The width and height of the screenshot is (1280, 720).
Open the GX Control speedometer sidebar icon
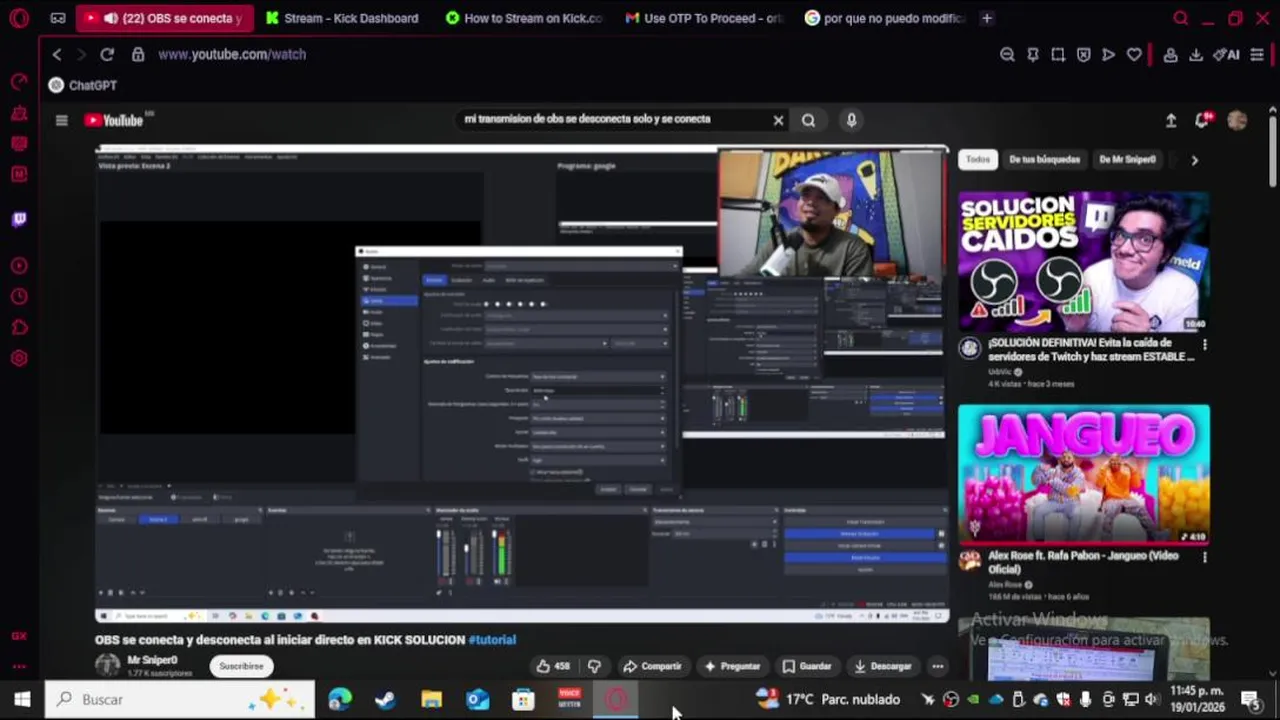pyautogui.click(x=18, y=82)
